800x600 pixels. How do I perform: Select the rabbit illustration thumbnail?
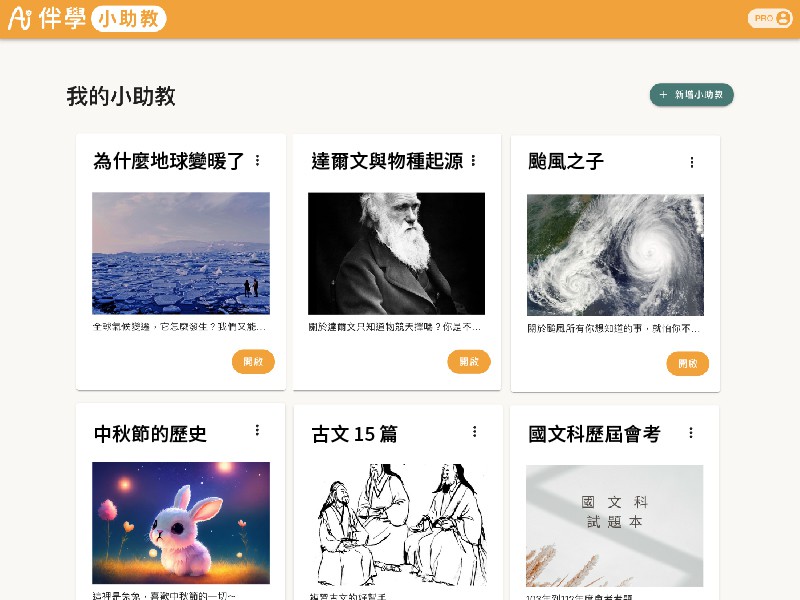(181, 522)
